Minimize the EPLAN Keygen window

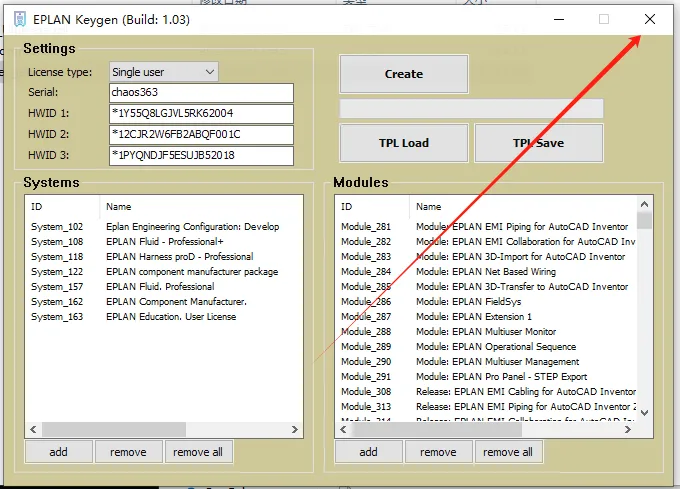point(559,20)
